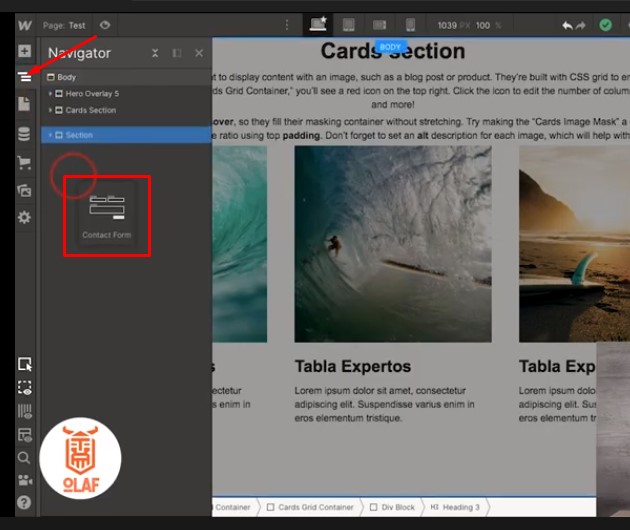Open the three-dot canvas settings menu
The image size is (630, 530).
tap(287, 25)
